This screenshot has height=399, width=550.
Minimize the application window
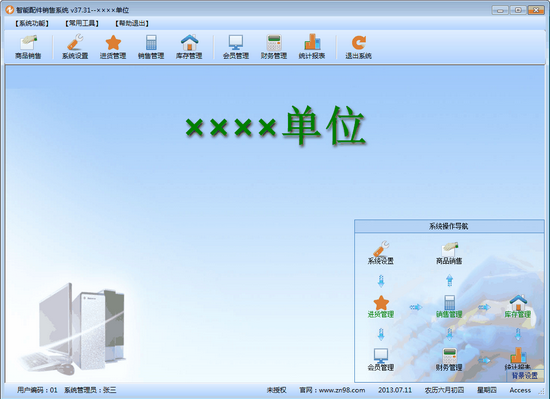pos(500,10)
